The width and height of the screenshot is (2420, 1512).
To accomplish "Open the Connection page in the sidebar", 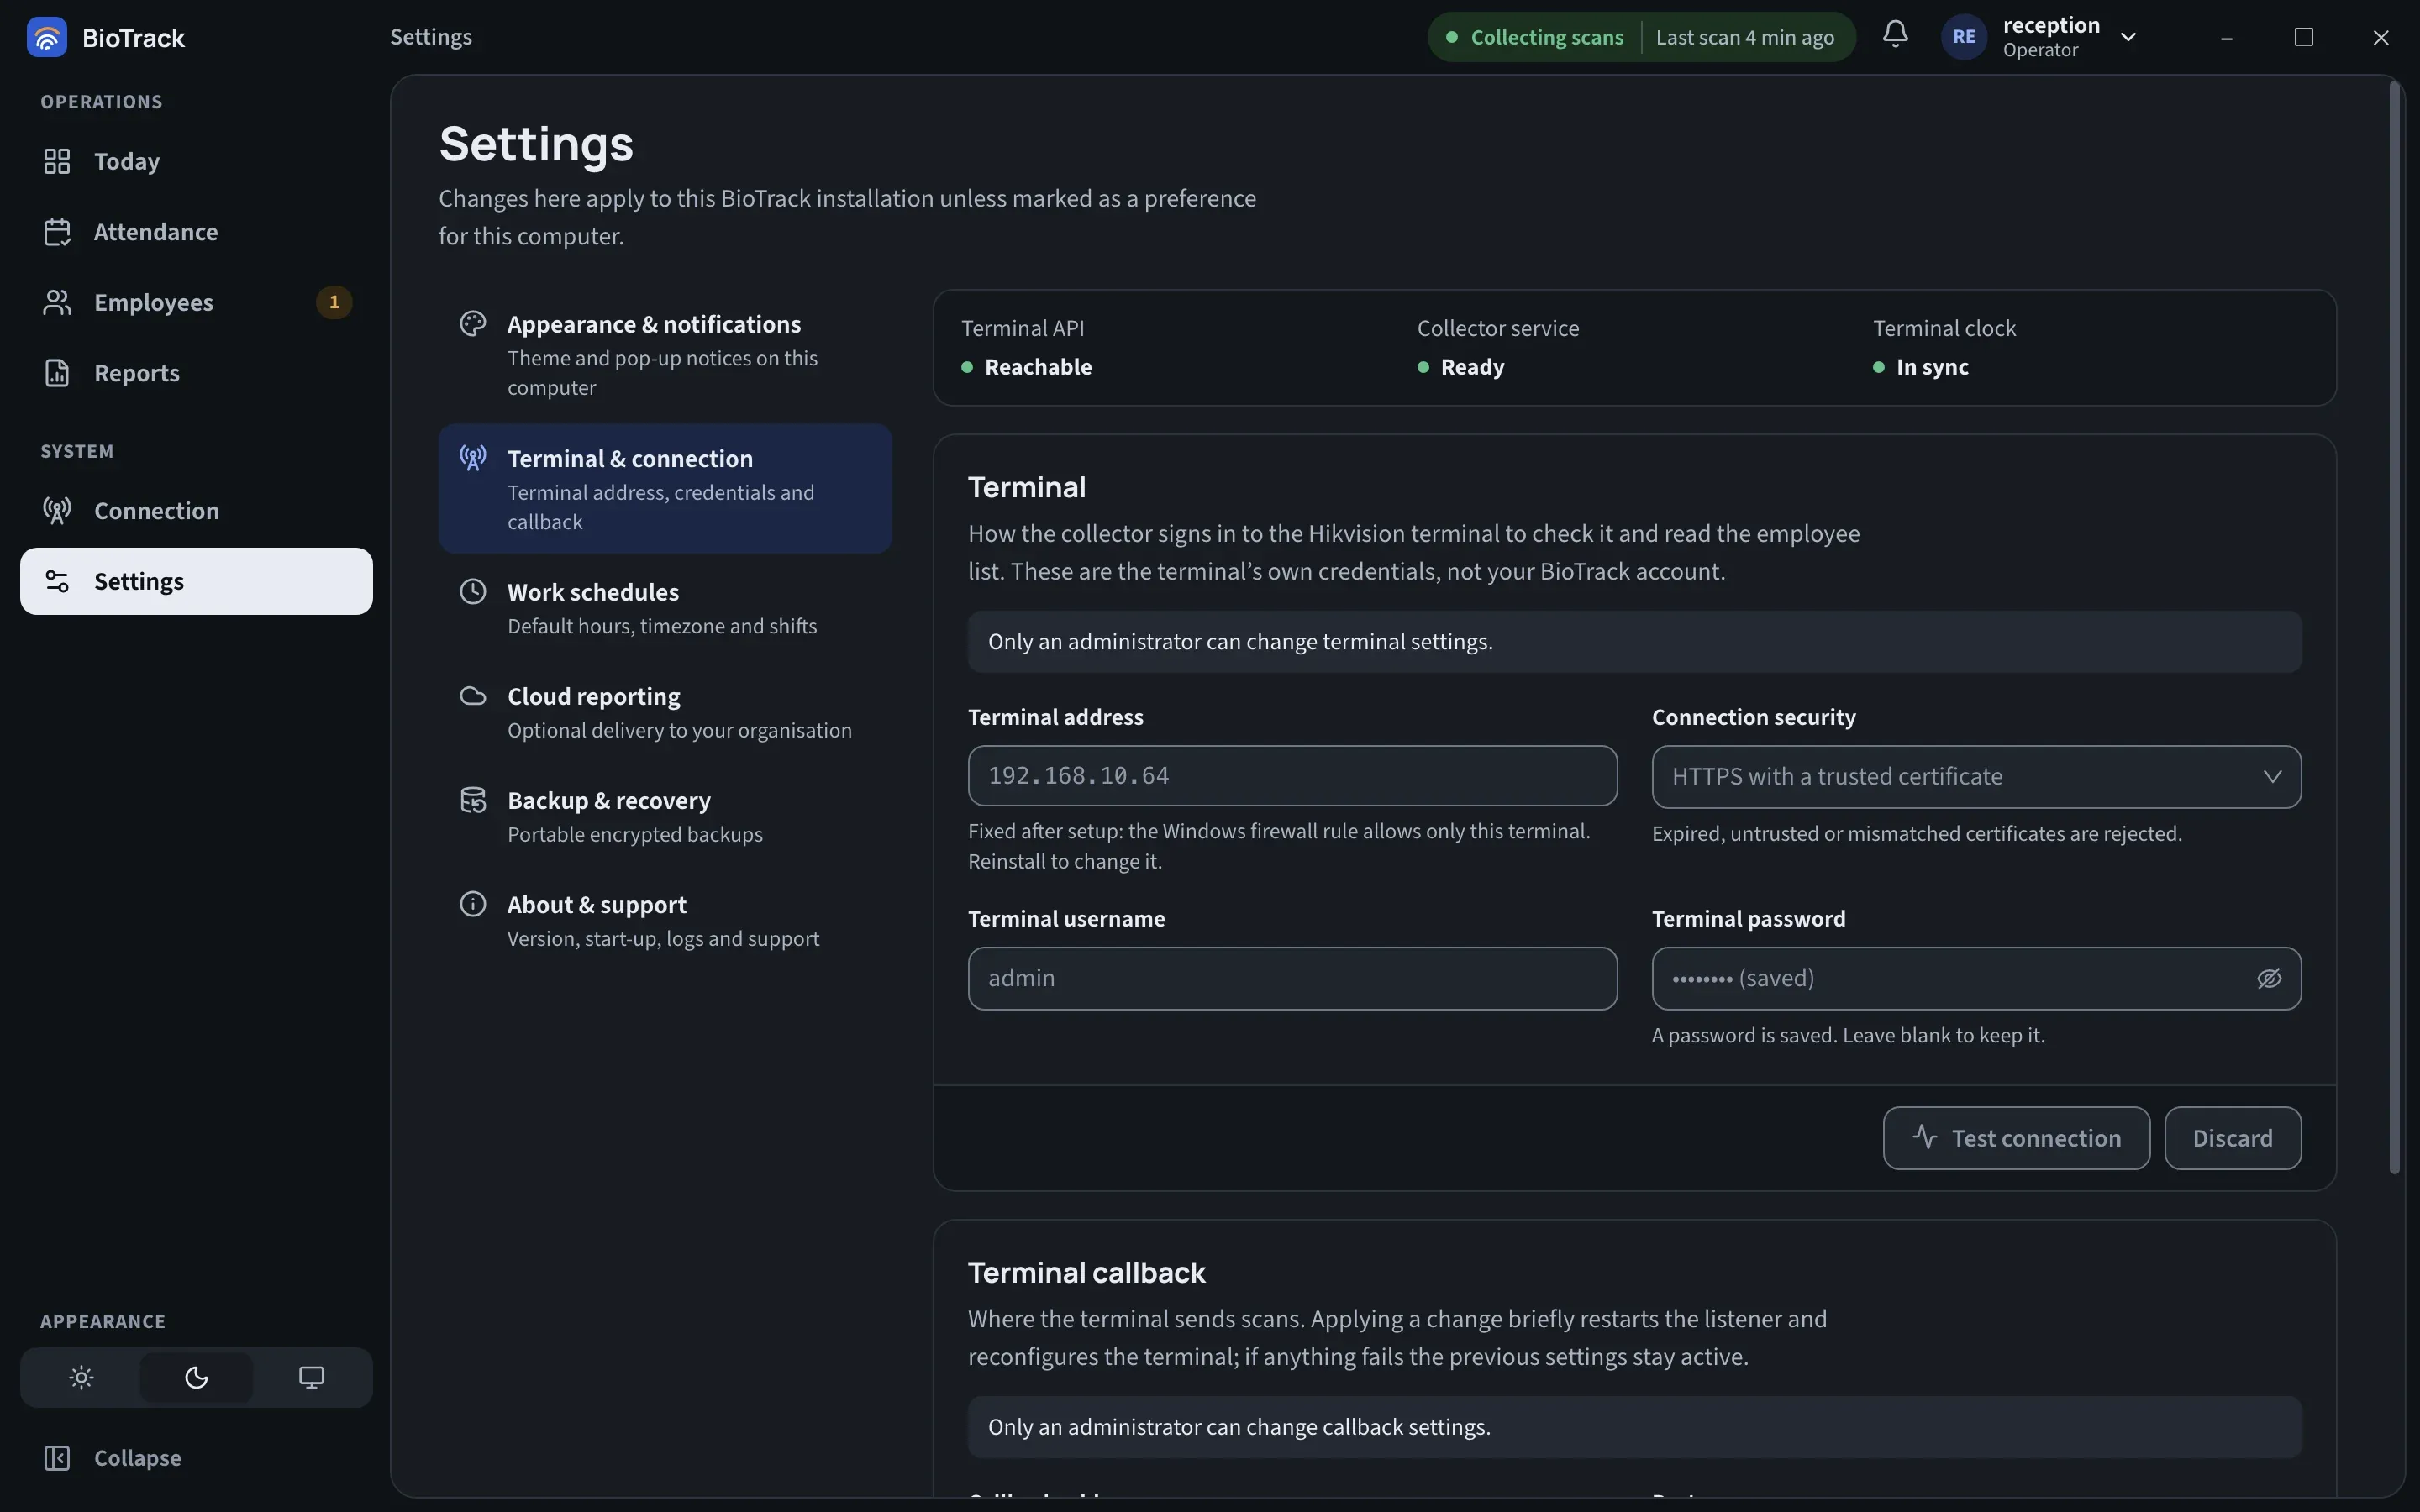I will pyautogui.click(x=196, y=511).
